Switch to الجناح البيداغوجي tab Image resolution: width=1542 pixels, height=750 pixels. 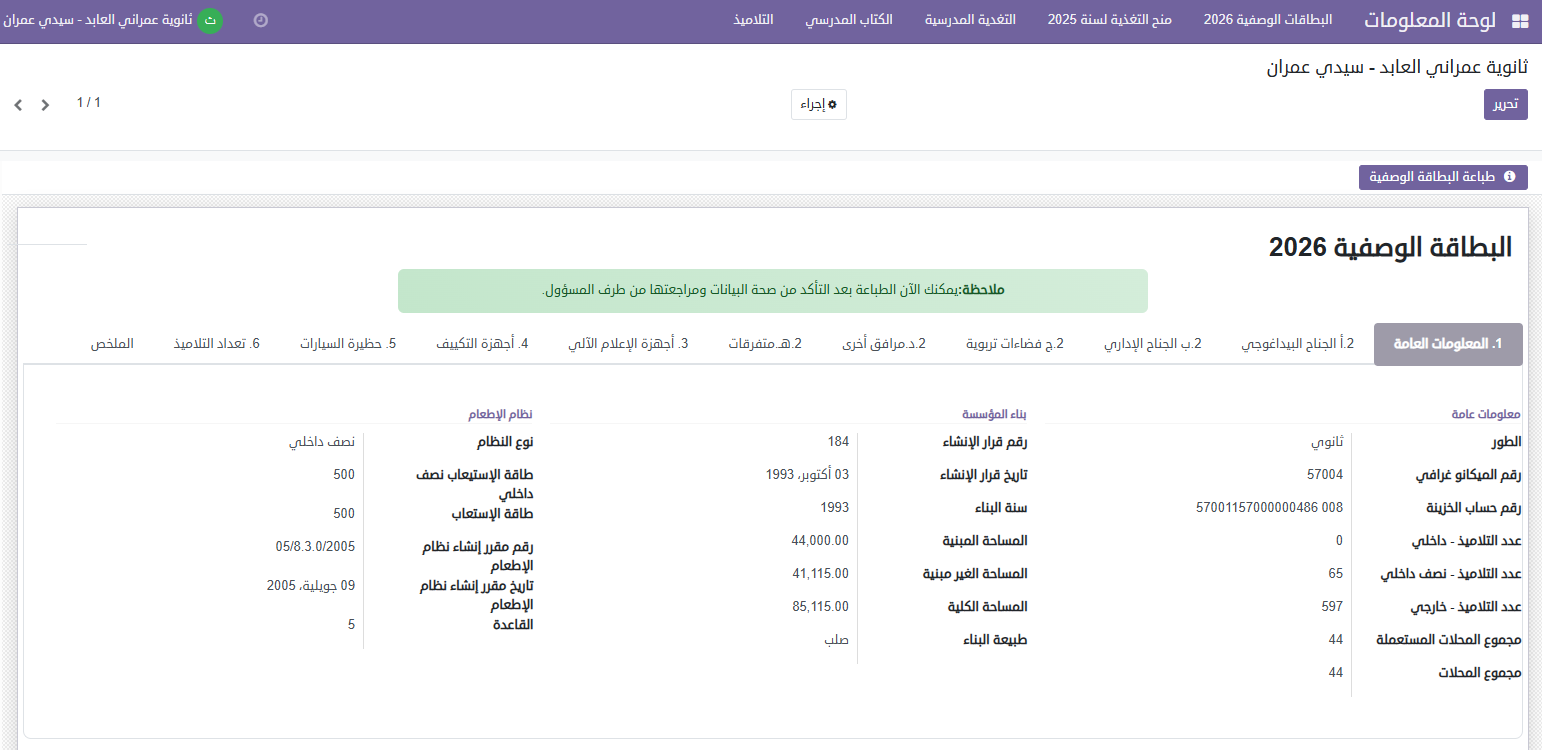click(1297, 344)
